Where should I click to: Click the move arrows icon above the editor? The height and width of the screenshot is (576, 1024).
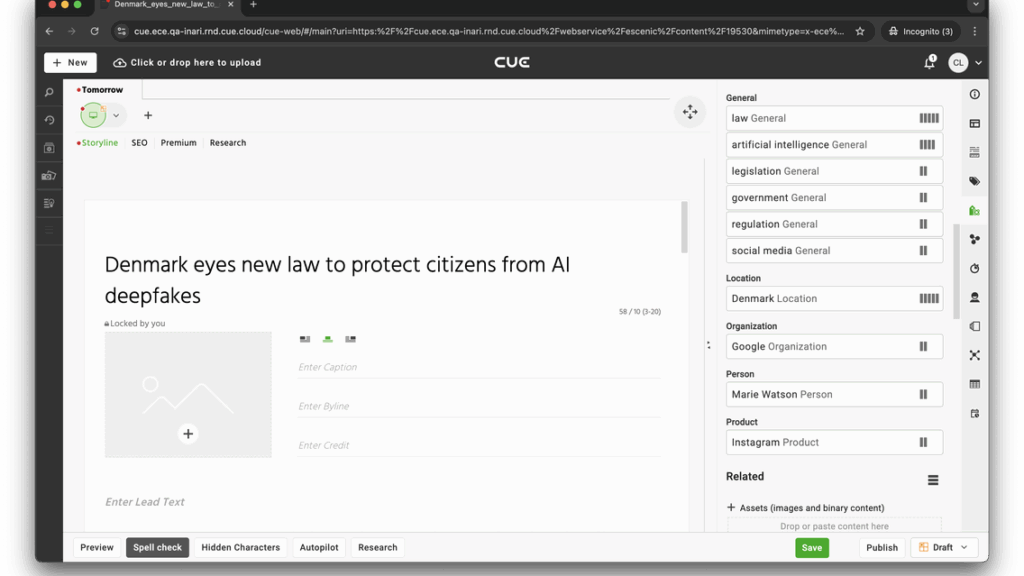pos(690,112)
